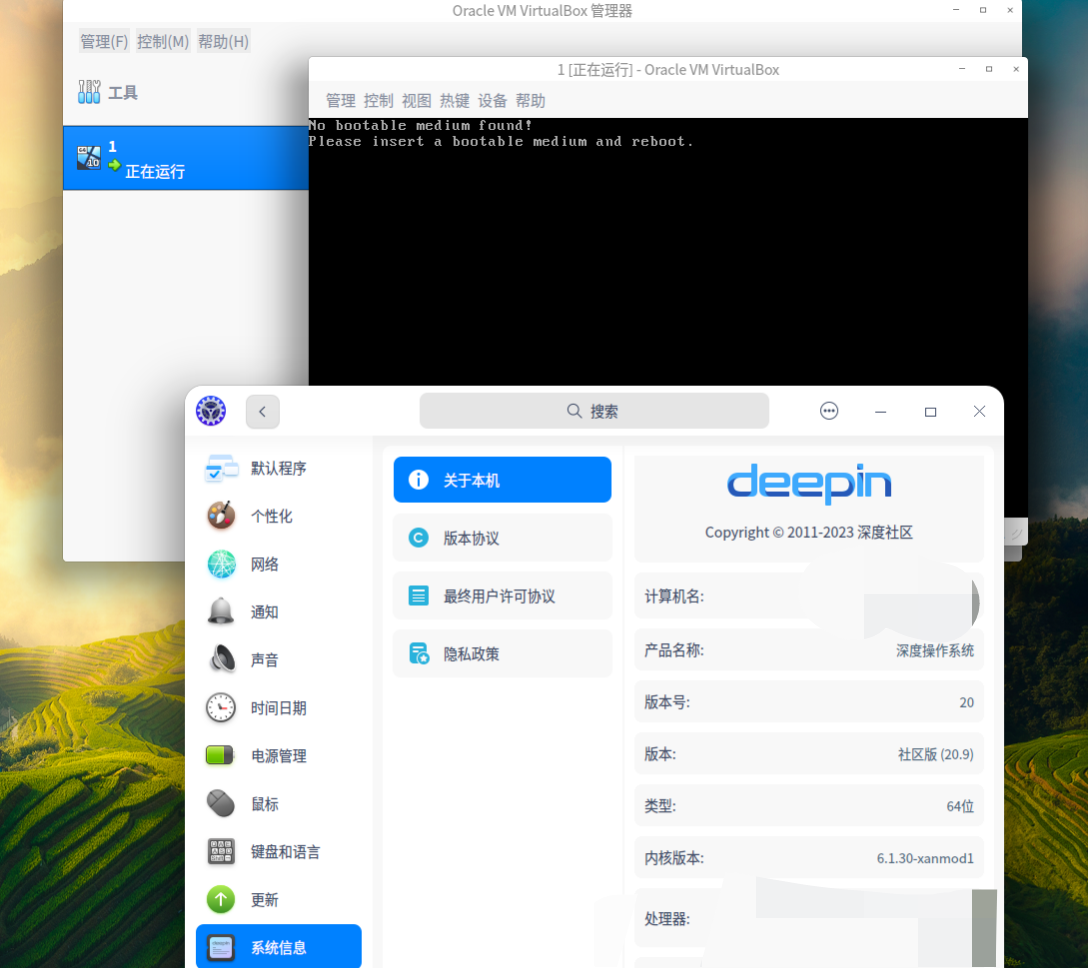Image resolution: width=1088 pixels, height=968 pixels.
Task: Click the document icon beside 最终用户许可协议
Action: 418,595
